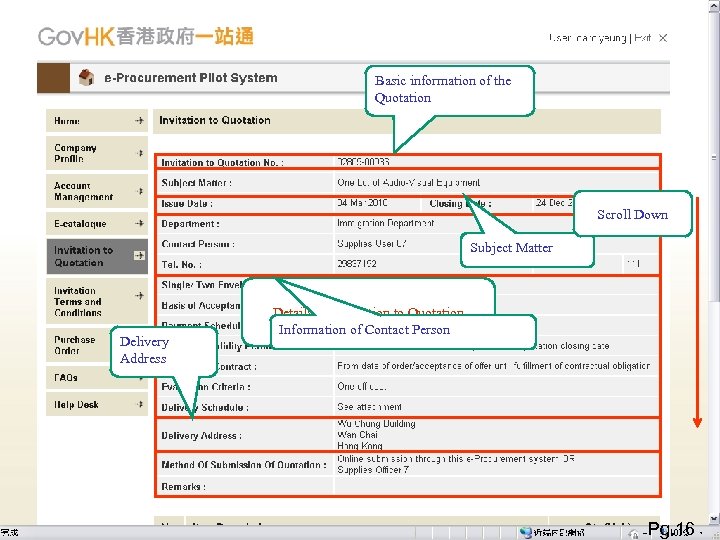Click the arrow icon on E-catalogue
Viewport: 720px width, 540px height.
pos(139,224)
